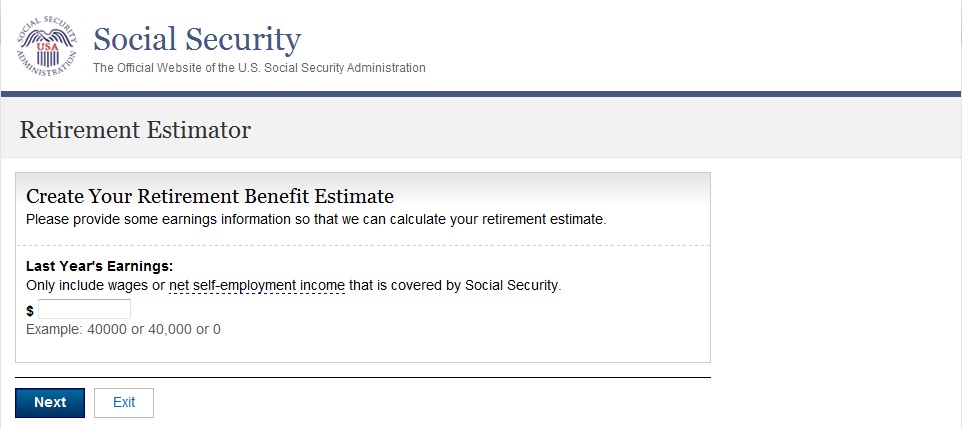Screen dimensions: 962x429
Task: Click the Social Security Administration eagle seal logo
Action: 46,47
